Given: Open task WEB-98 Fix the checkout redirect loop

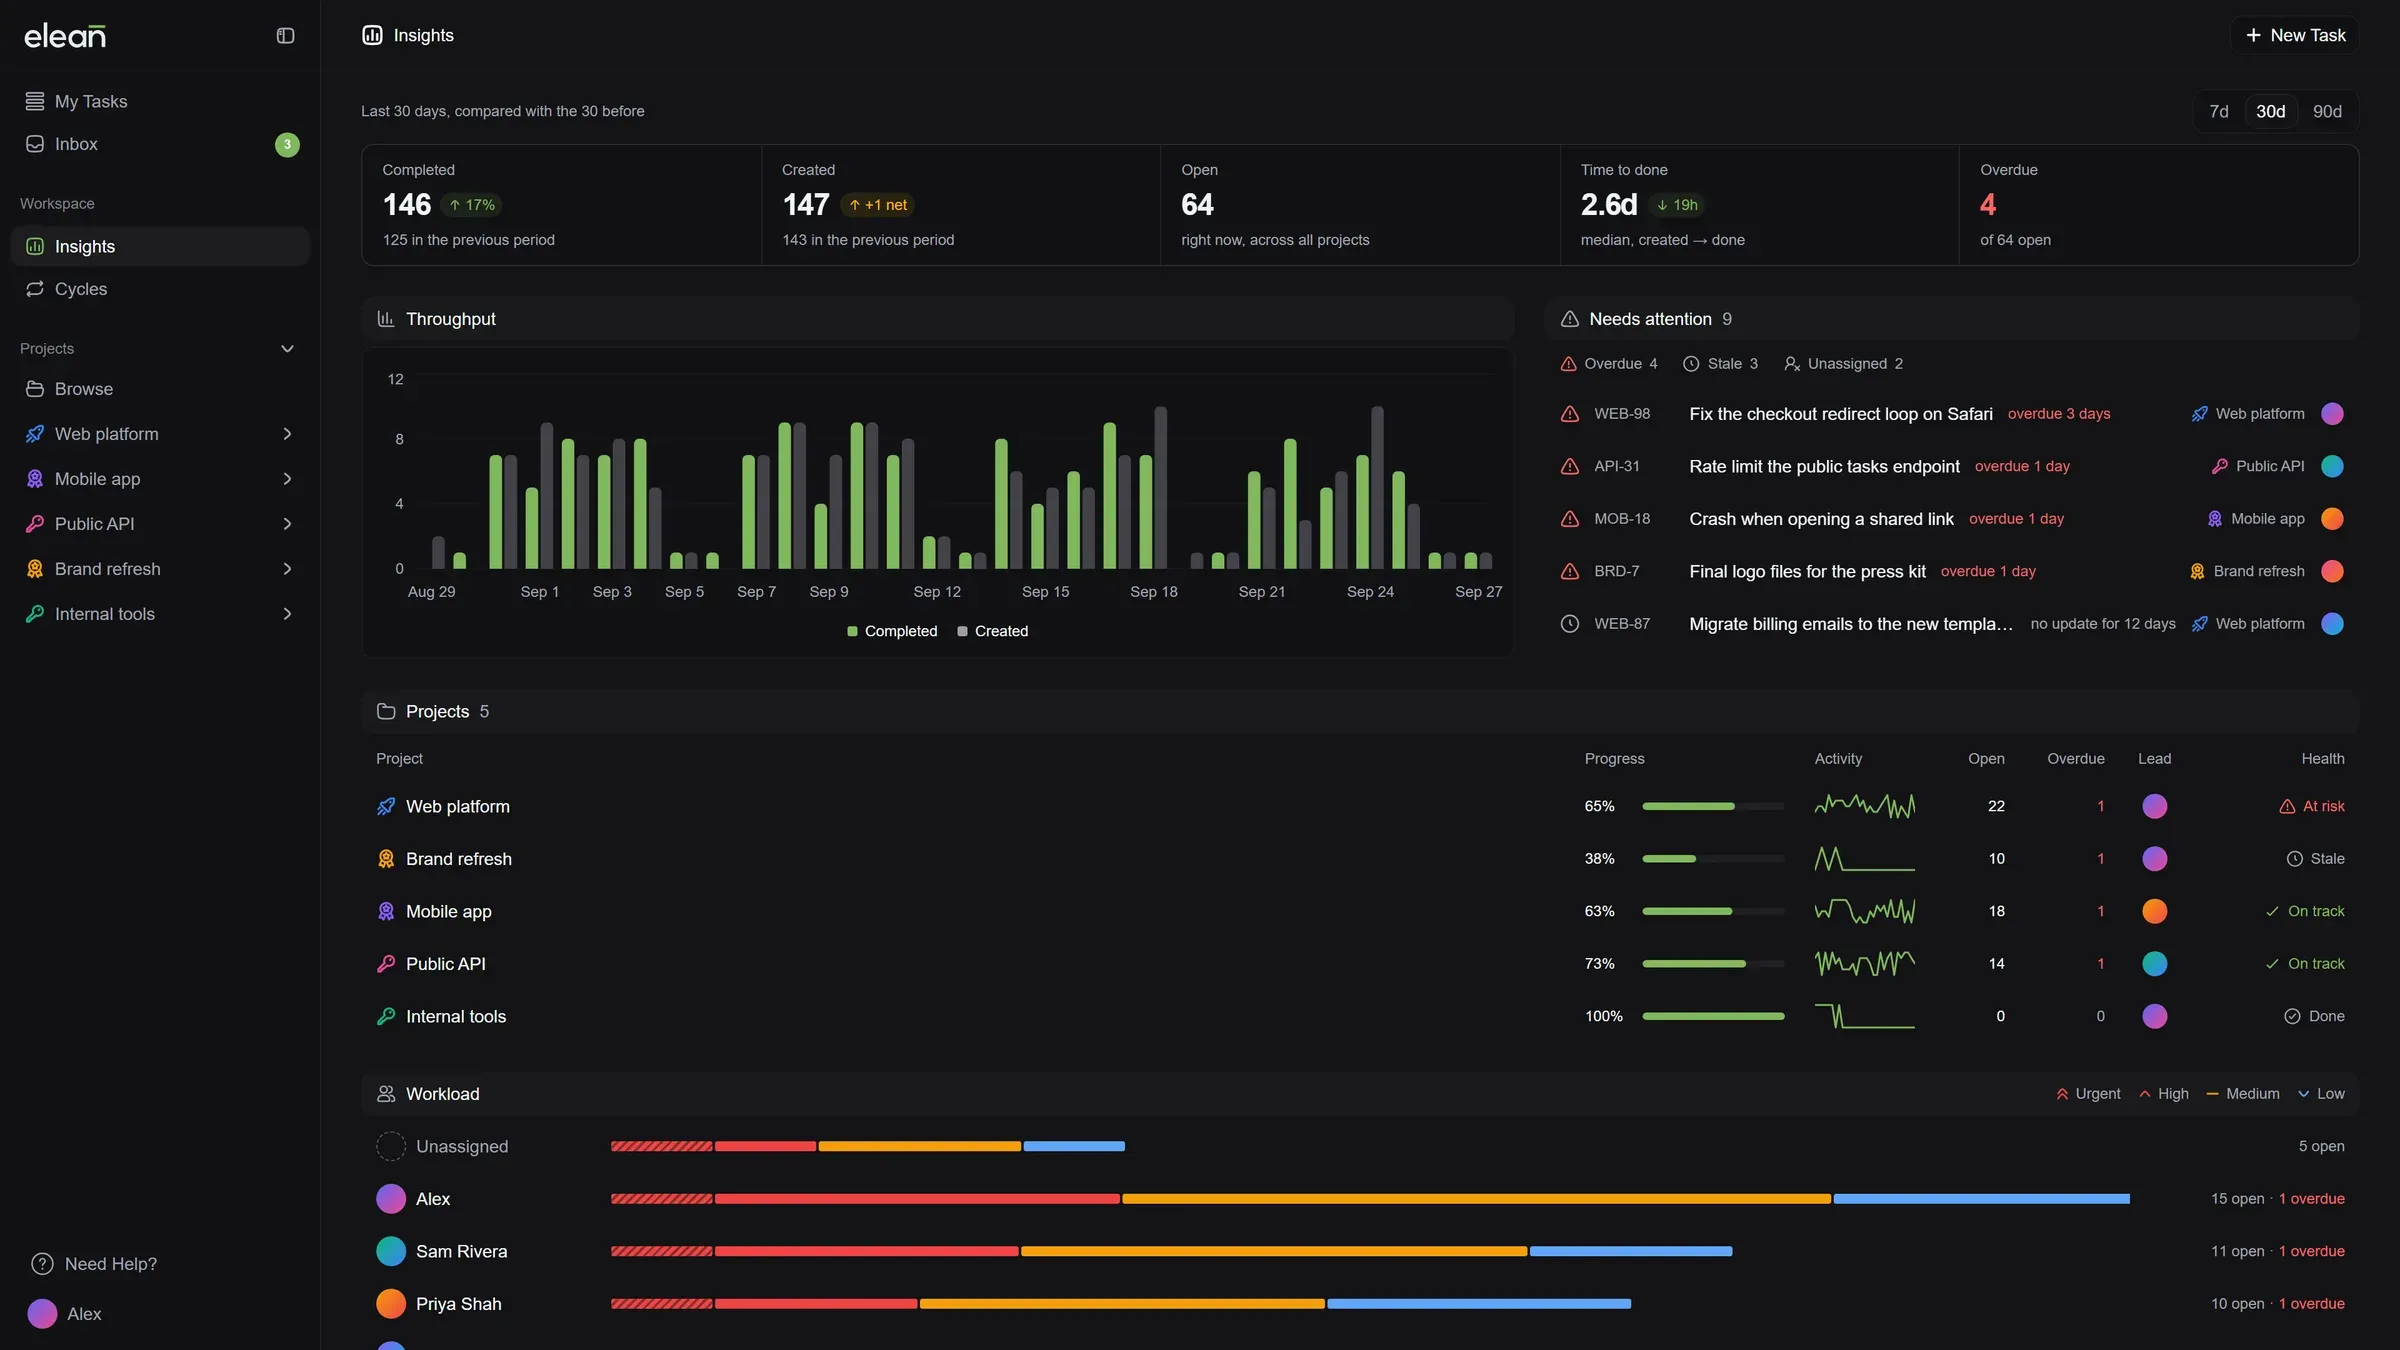Looking at the screenshot, I should [x=1952, y=414].
